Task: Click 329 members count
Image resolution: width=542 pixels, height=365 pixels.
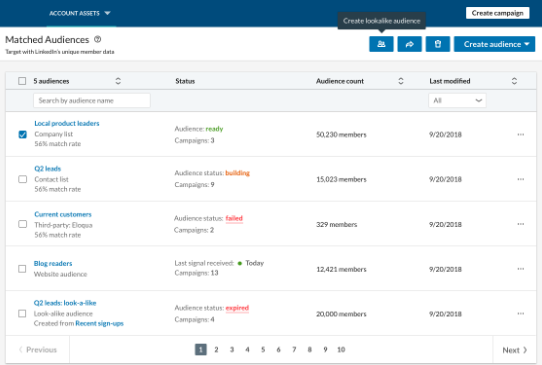Action: click(337, 224)
